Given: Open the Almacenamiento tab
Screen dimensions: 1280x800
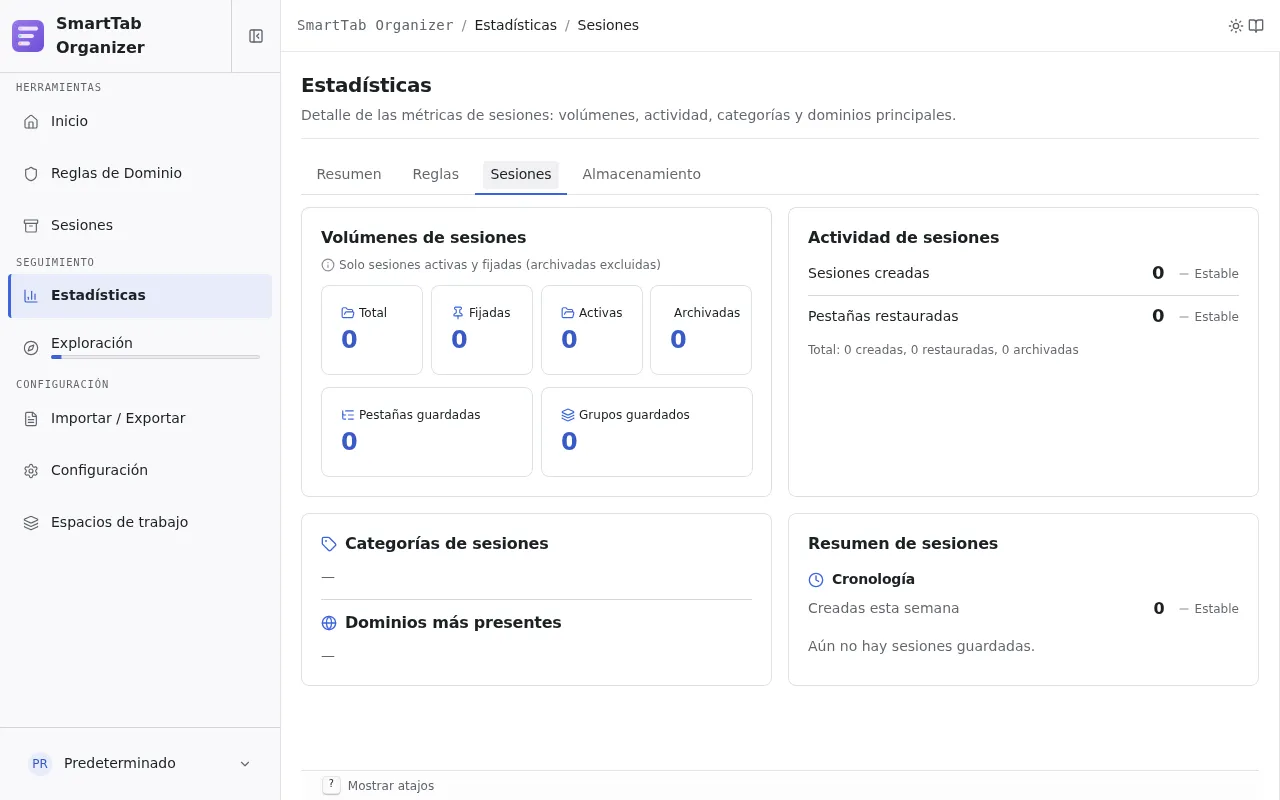Looking at the screenshot, I should point(642,174).
